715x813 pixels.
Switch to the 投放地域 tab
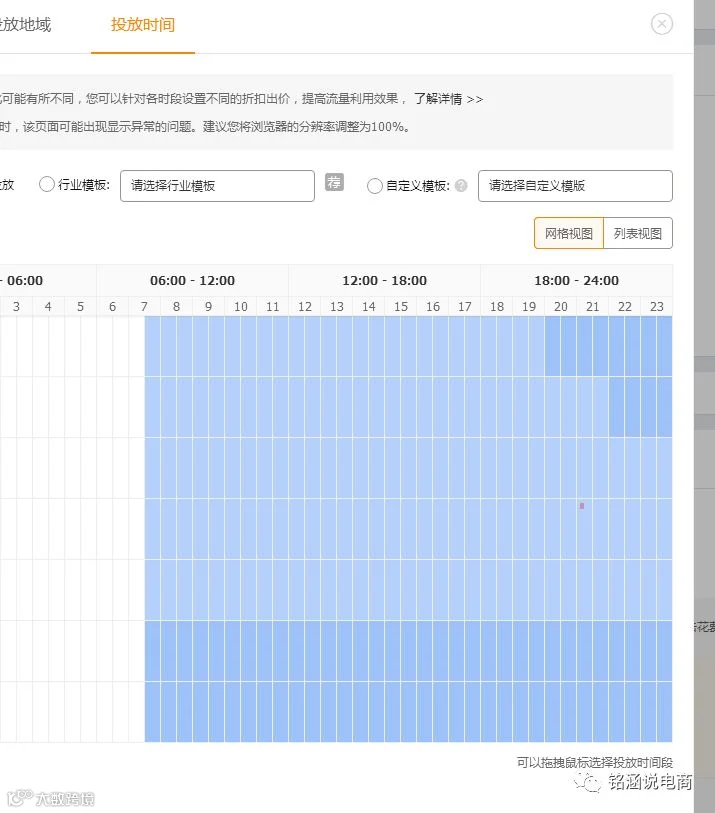point(25,25)
